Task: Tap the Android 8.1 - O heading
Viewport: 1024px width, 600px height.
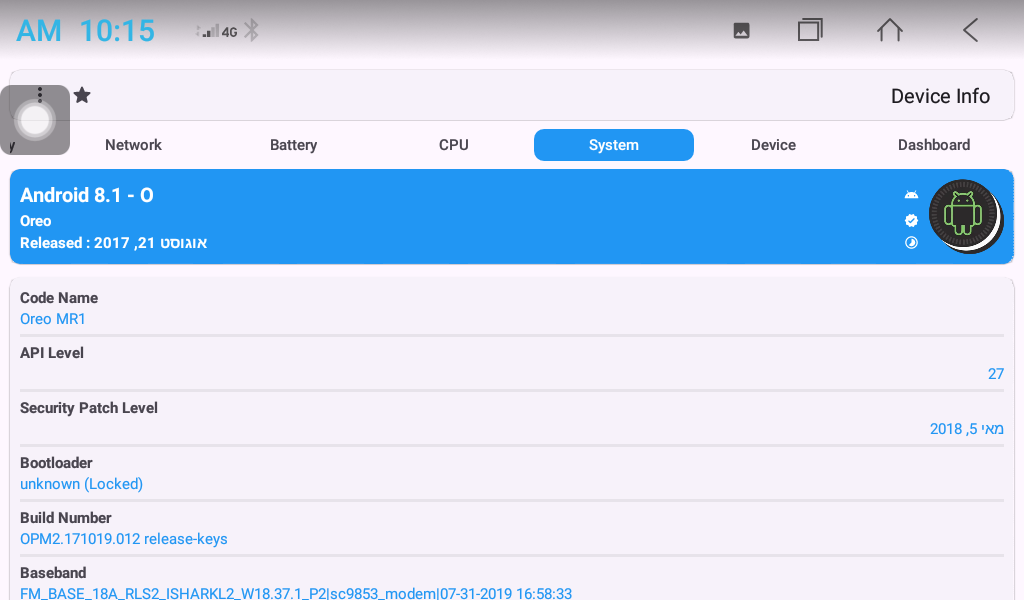Action: click(87, 195)
